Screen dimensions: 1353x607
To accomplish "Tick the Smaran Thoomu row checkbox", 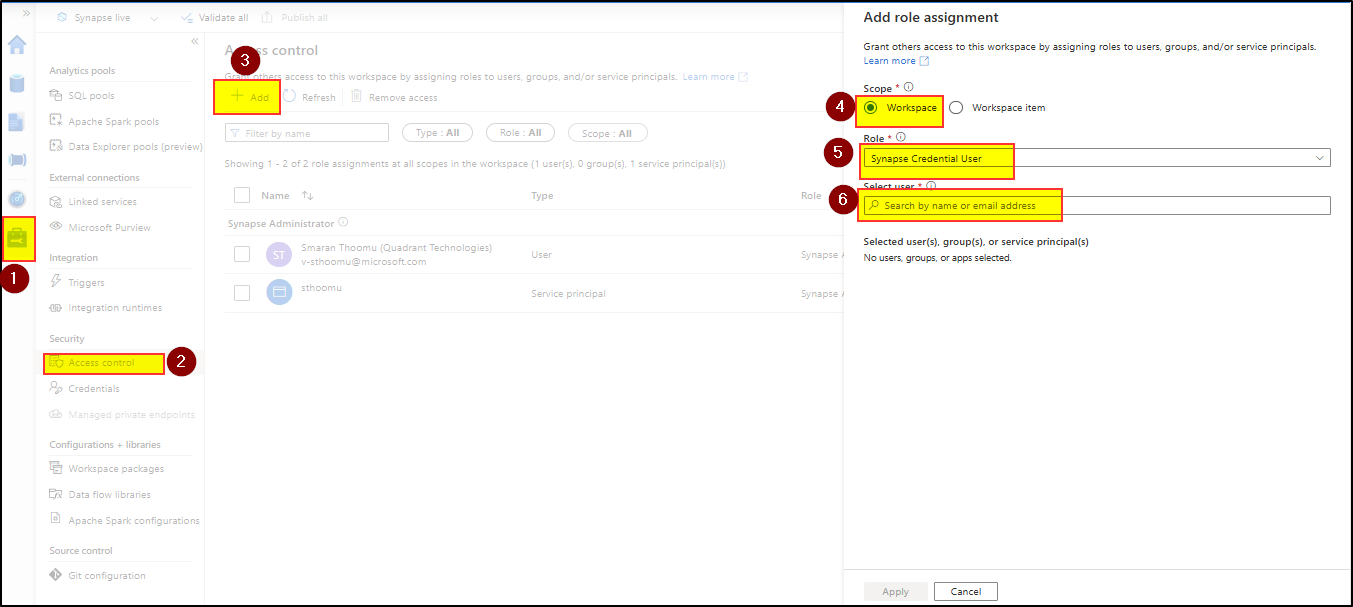I will pyautogui.click(x=241, y=254).
